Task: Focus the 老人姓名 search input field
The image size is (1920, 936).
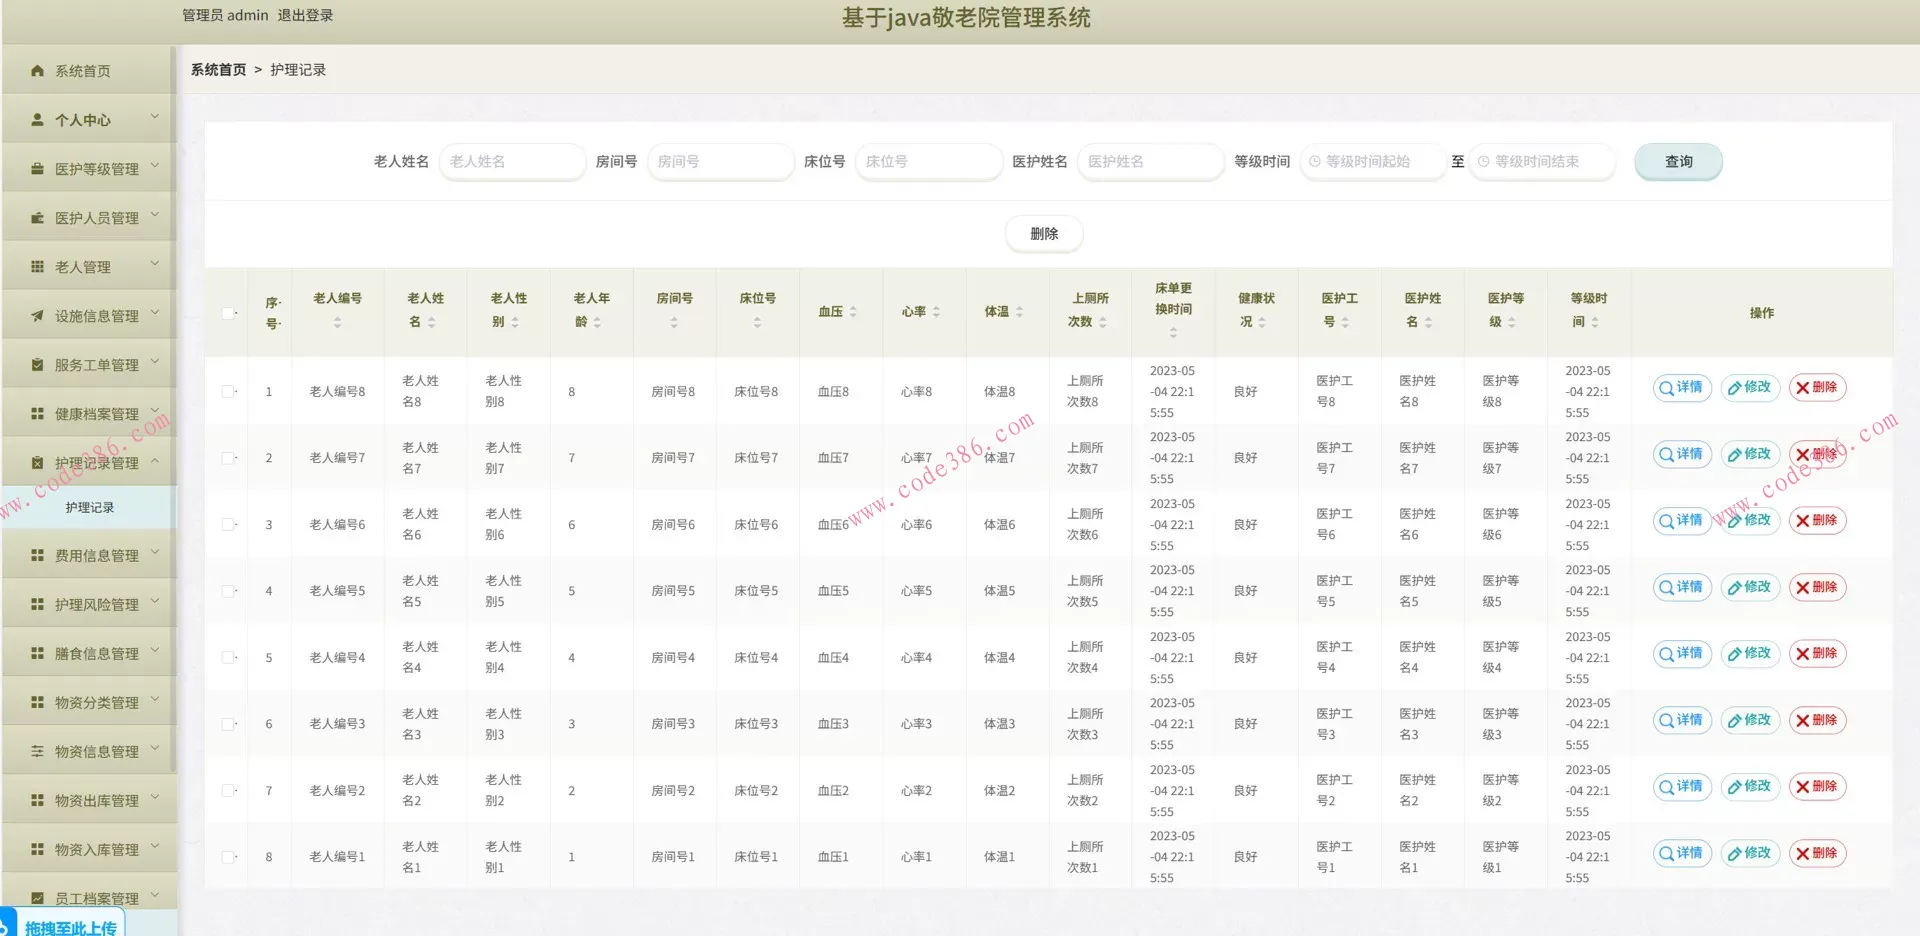Action: 512,162
